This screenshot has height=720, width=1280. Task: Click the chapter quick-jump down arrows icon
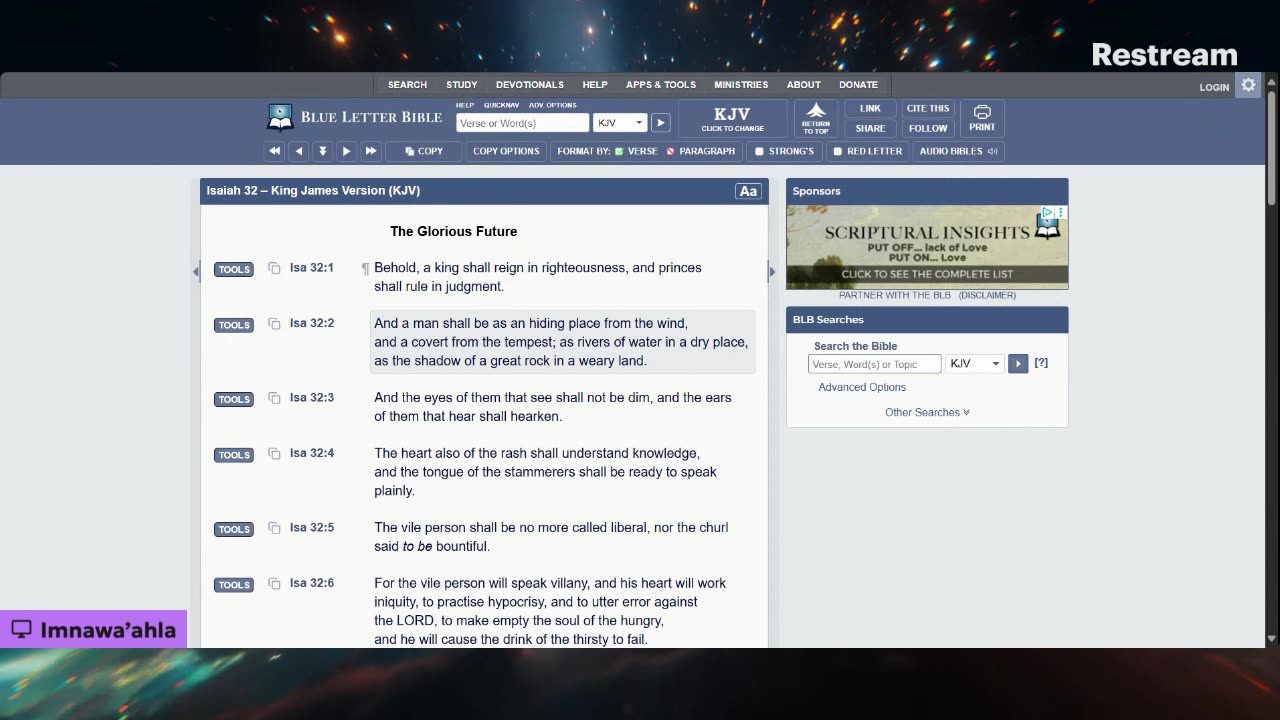[x=322, y=151]
